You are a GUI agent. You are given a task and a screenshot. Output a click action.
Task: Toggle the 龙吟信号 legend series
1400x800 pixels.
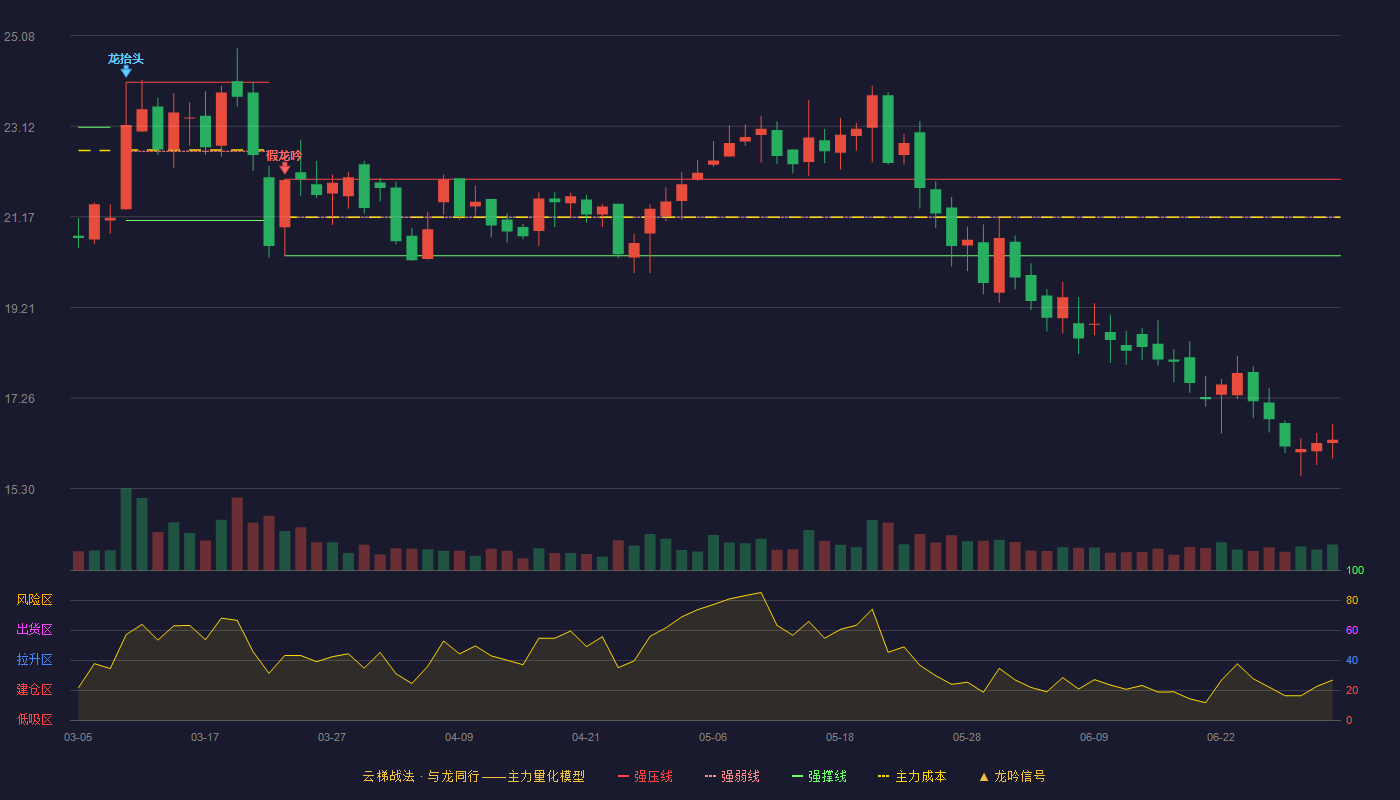click(x=1012, y=776)
